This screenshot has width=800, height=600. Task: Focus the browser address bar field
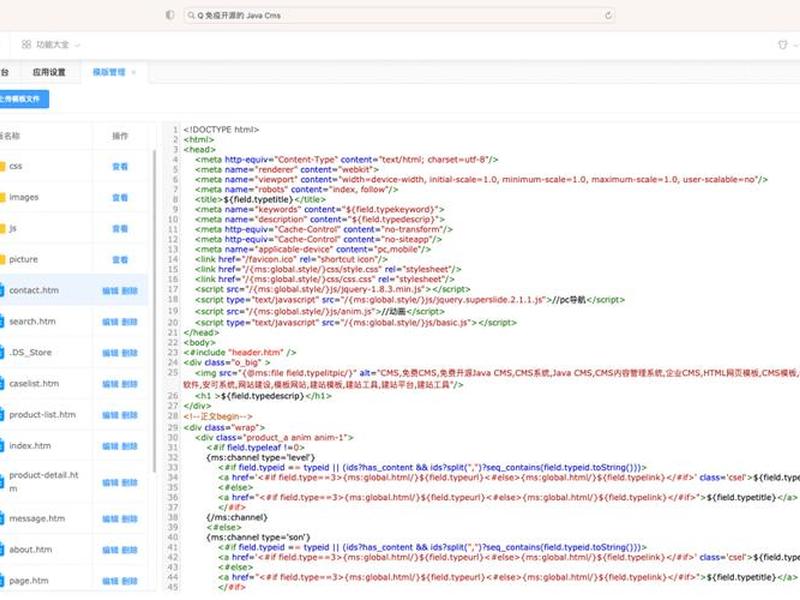[x=399, y=15]
